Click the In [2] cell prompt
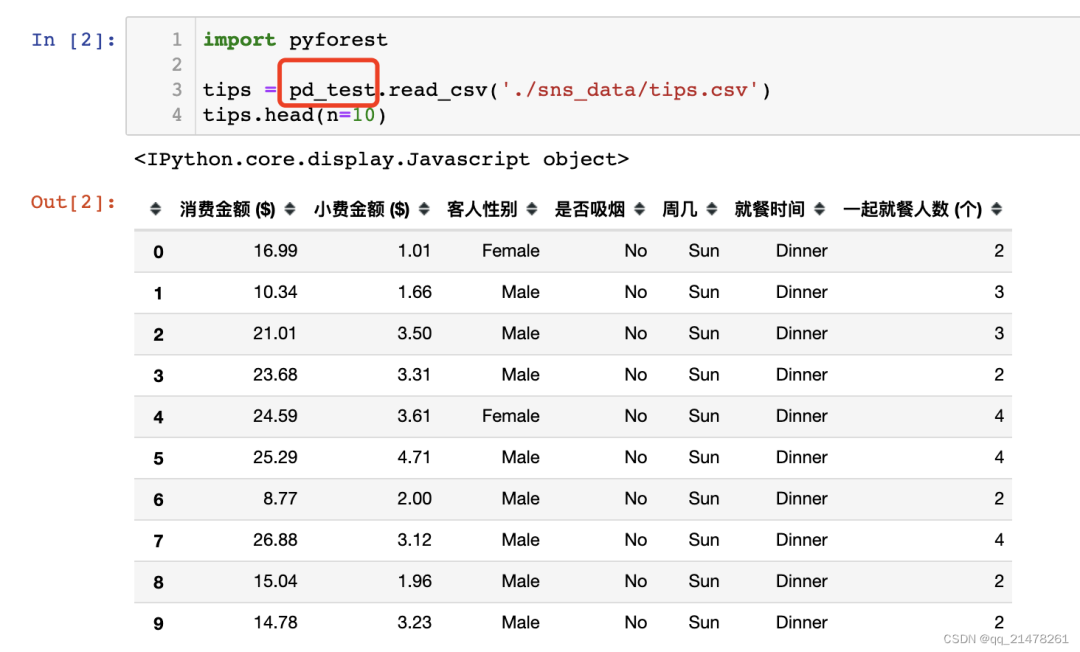Screen dimensions: 1080x652 click(x=73, y=40)
